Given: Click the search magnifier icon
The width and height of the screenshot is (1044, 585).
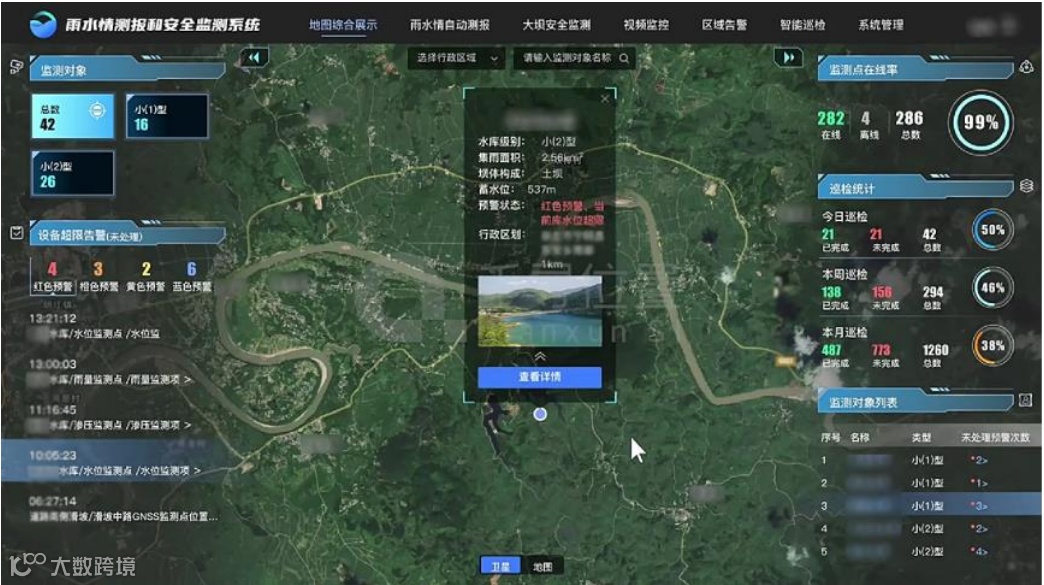Looking at the screenshot, I should [624, 59].
